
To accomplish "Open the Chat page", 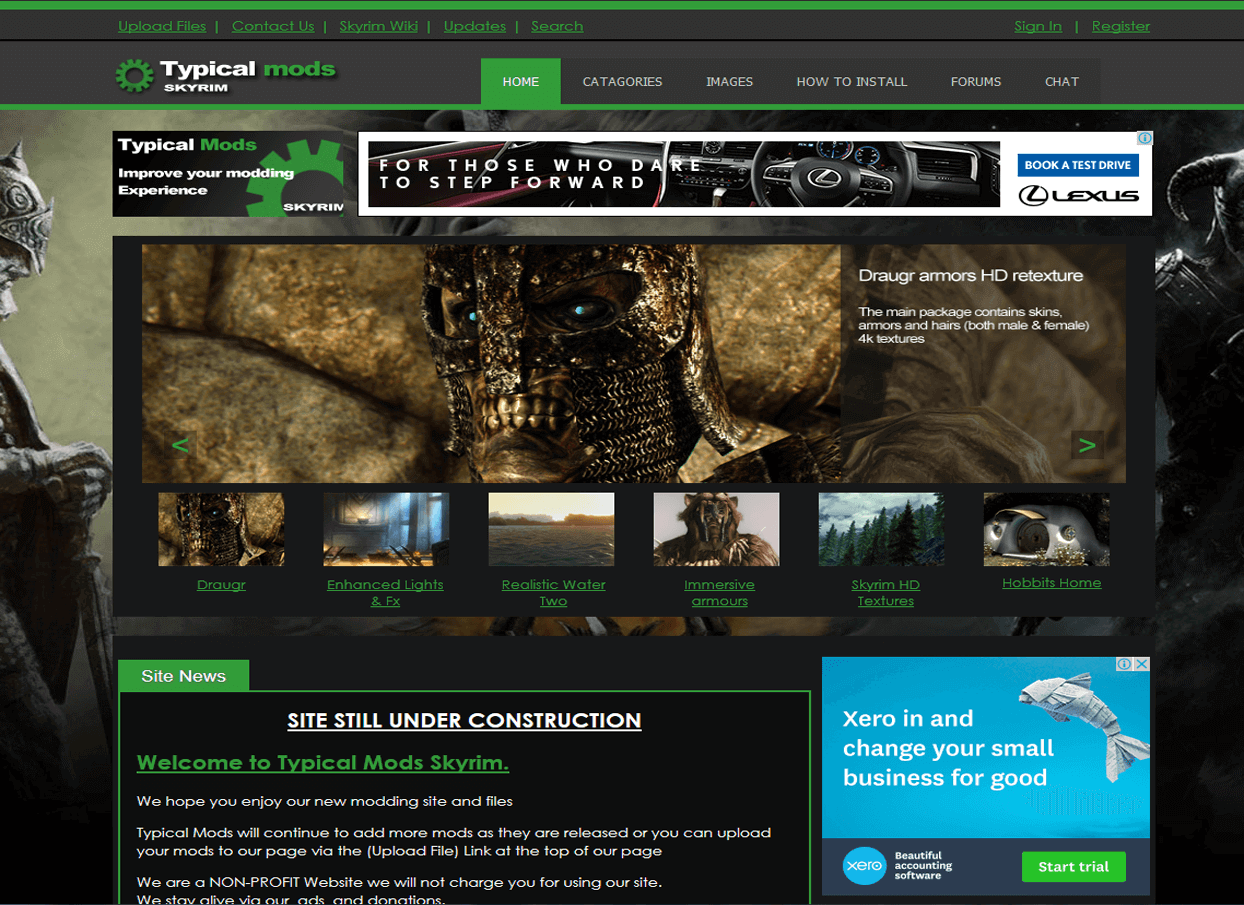I will point(1062,82).
